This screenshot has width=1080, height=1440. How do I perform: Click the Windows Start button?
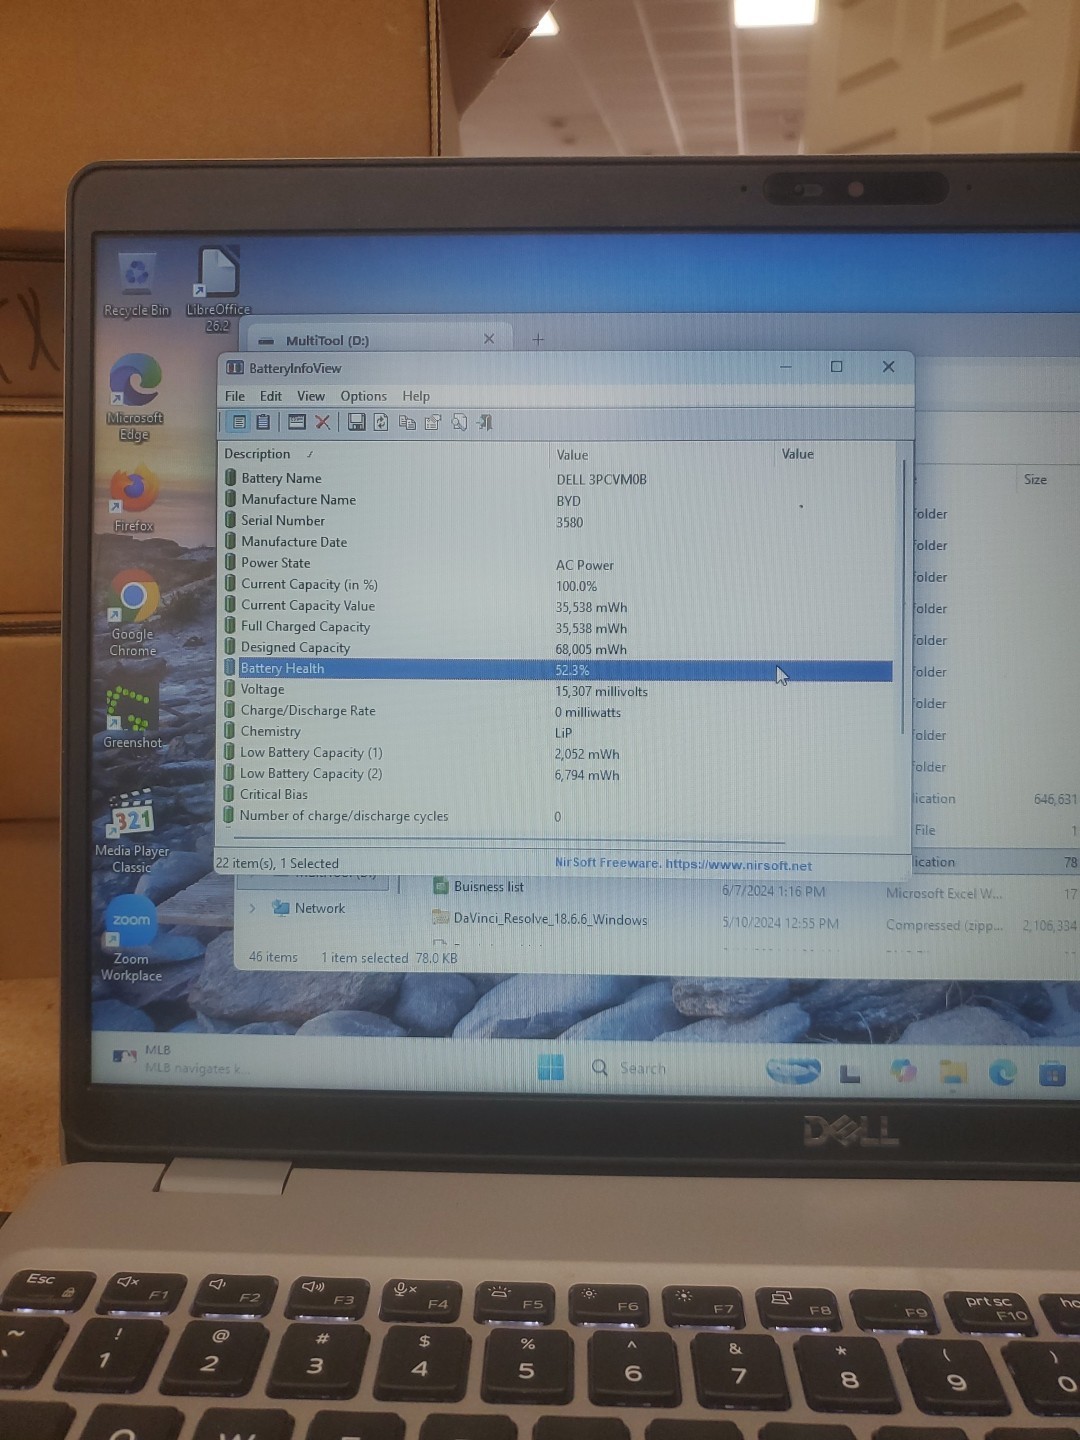(x=550, y=1067)
